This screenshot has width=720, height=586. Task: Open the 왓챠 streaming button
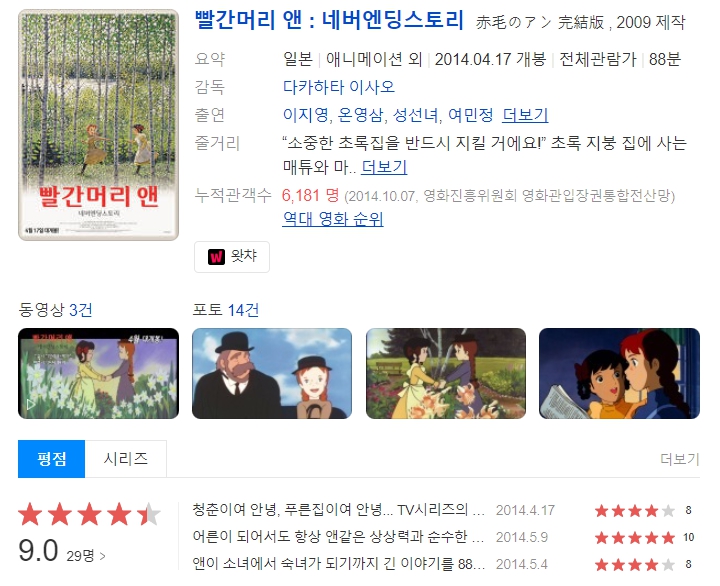coord(232,257)
